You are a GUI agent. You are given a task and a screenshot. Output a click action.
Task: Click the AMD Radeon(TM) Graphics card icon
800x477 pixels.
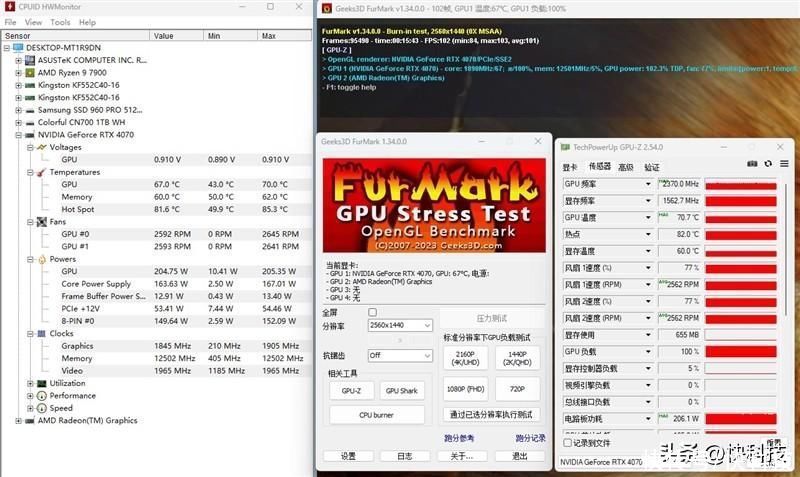tap(30, 421)
